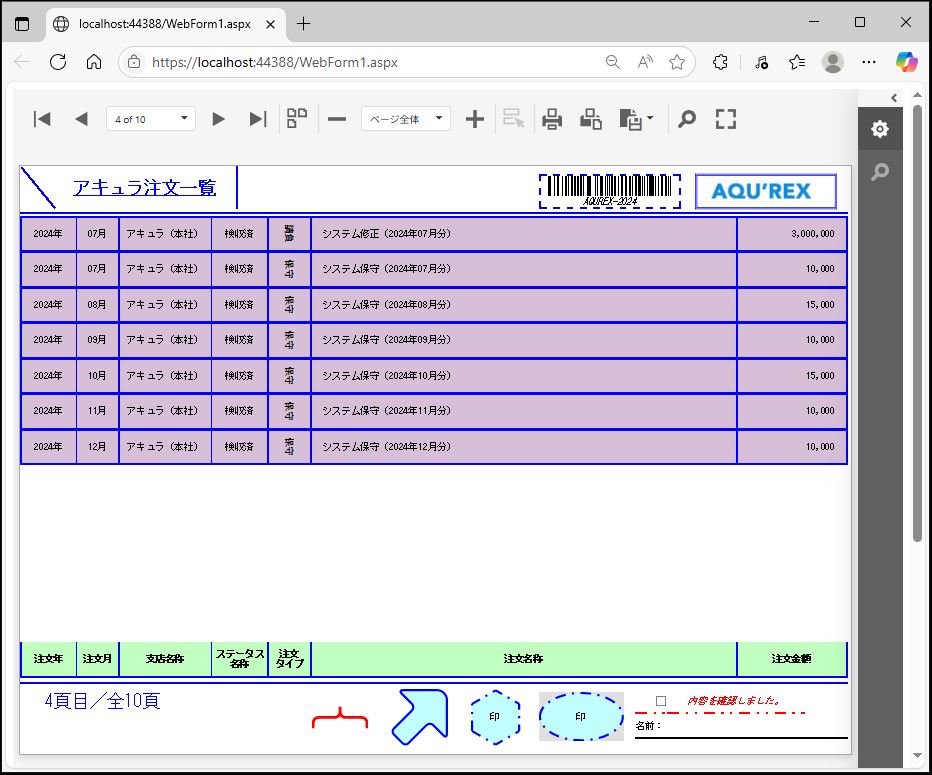Screen dimensions: 932x775
Task: Open the search tab in the sidebar
Action: click(879, 172)
